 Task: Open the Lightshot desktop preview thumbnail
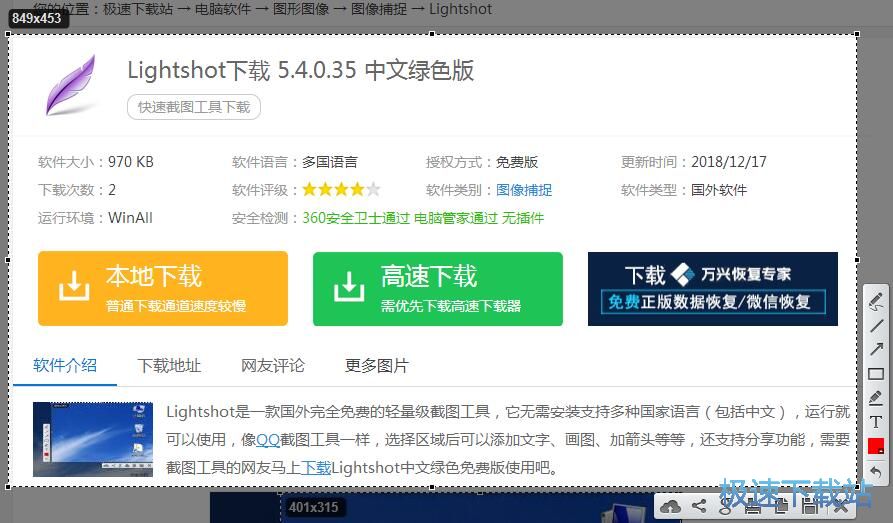click(x=93, y=439)
